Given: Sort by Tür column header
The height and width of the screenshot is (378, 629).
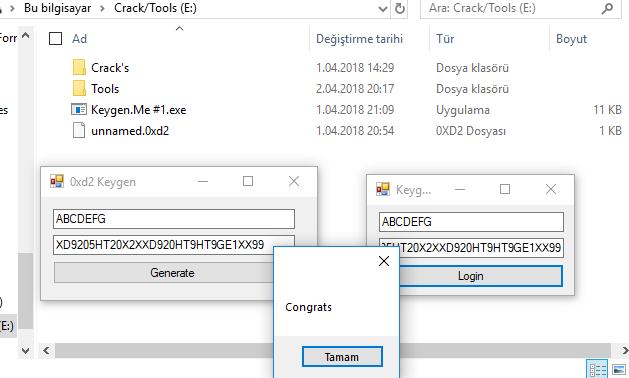Looking at the screenshot, I should (x=445, y=39).
